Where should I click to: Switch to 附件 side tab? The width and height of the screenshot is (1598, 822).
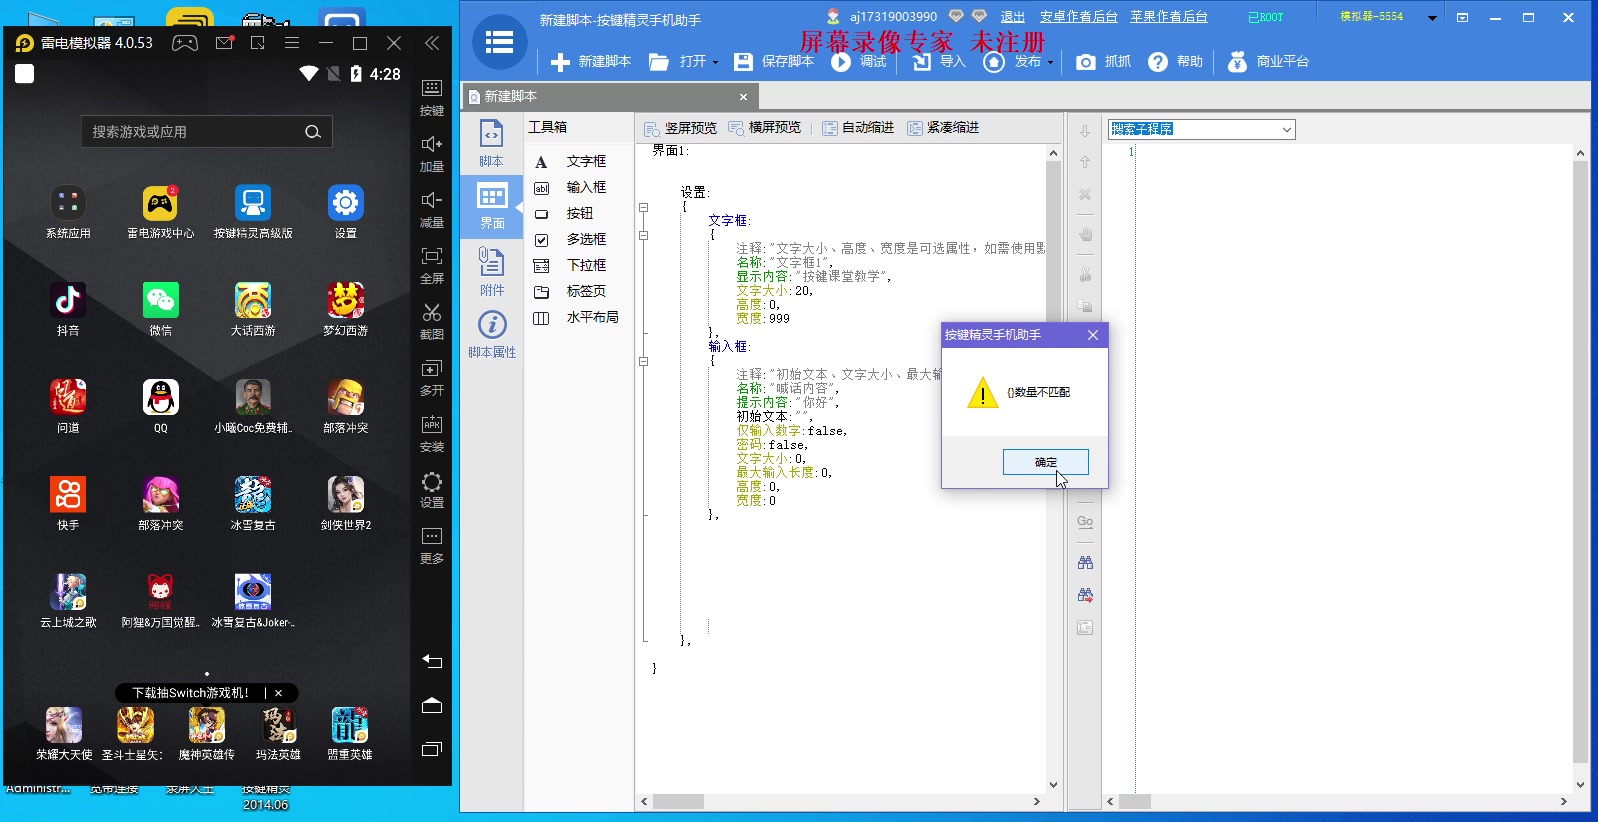pos(492,271)
